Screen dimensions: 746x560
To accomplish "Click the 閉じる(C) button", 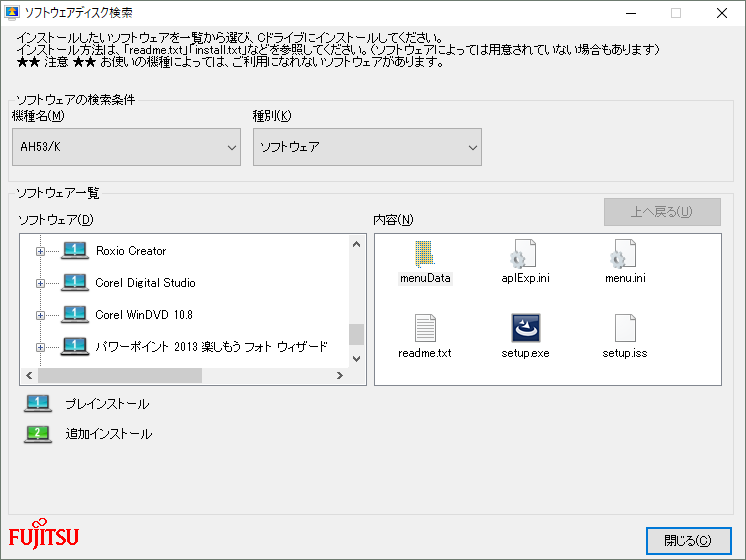I will tap(688, 540).
